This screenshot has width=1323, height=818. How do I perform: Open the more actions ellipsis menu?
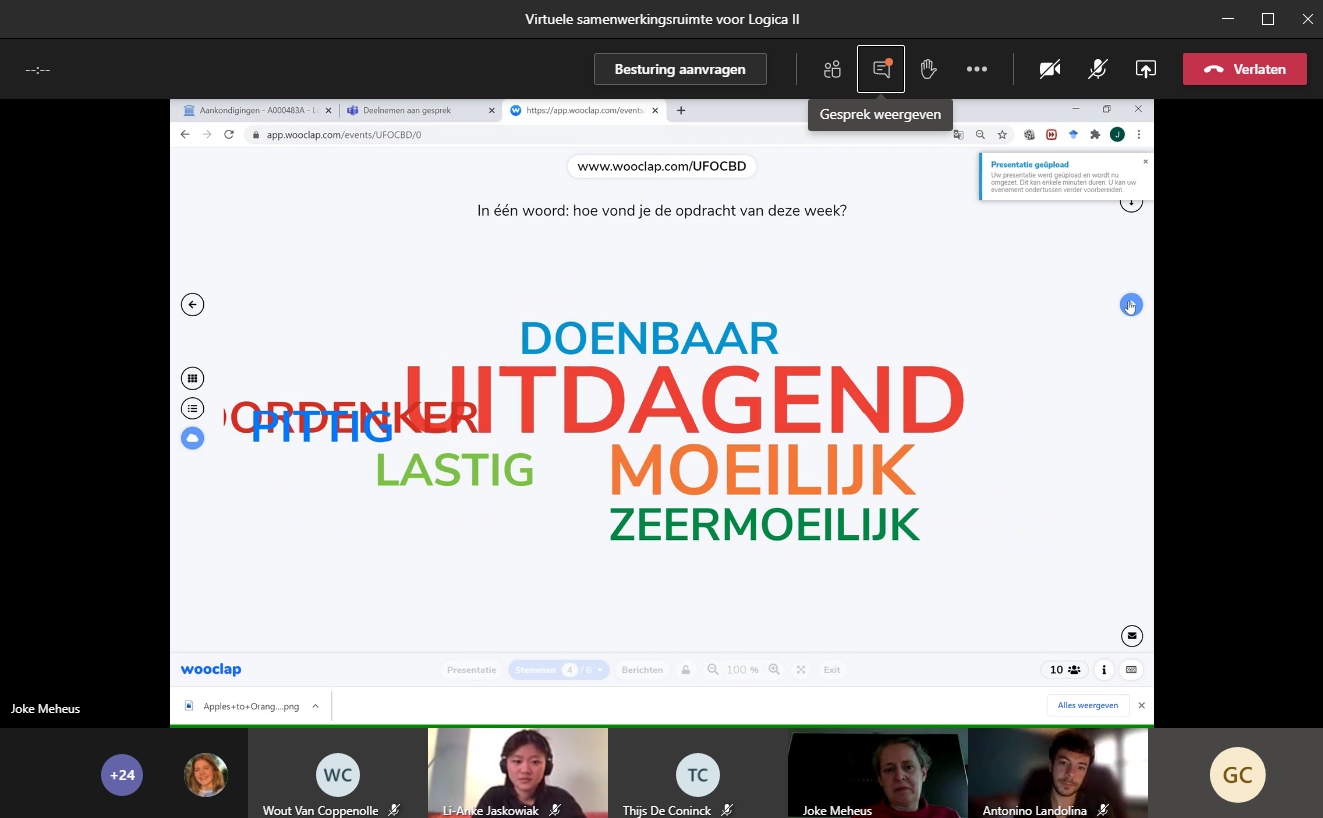(x=977, y=69)
